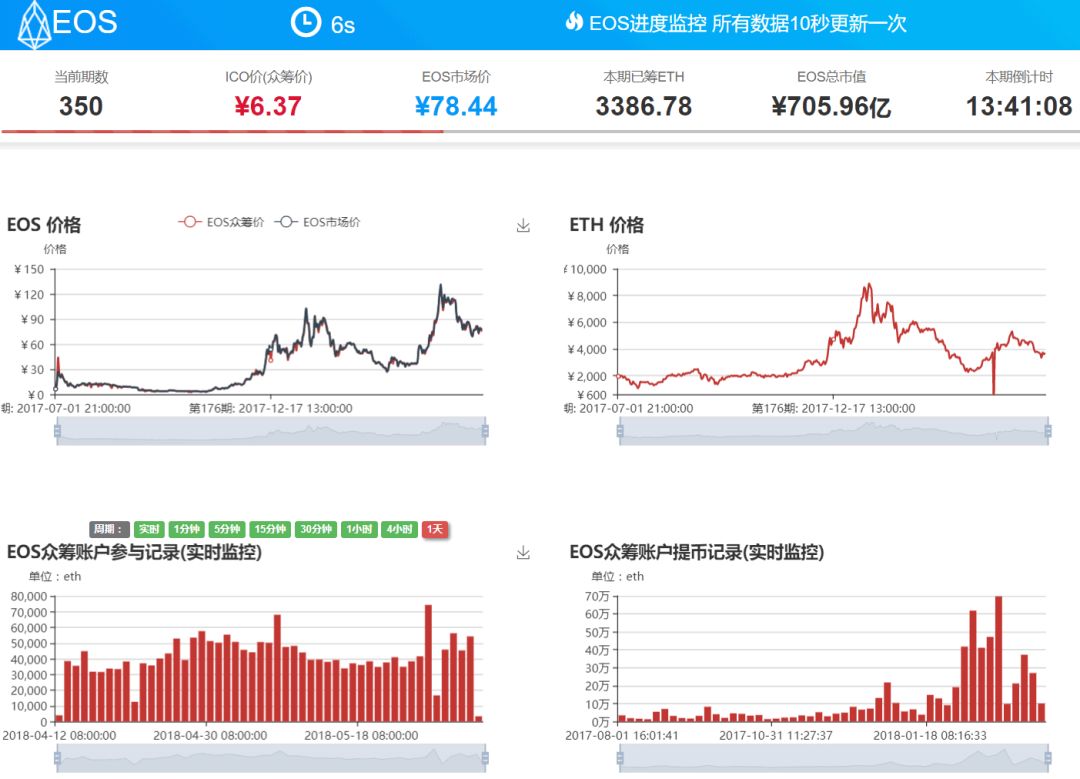1080x779 pixels.
Task: Download the EOS crowdfunding participation chart
Action: click(x=523, y=552)
